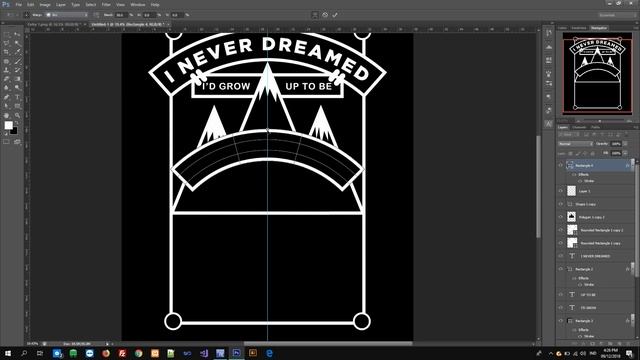Select the Blur tool

point(7,88)
